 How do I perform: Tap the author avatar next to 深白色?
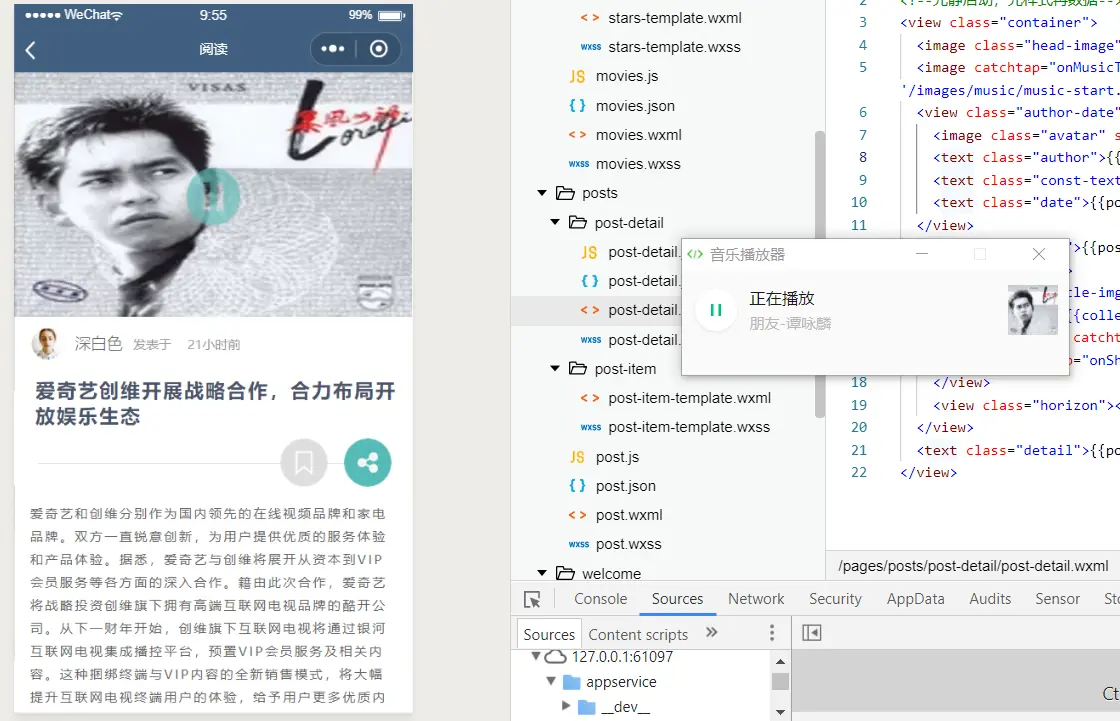pos(46,343)
